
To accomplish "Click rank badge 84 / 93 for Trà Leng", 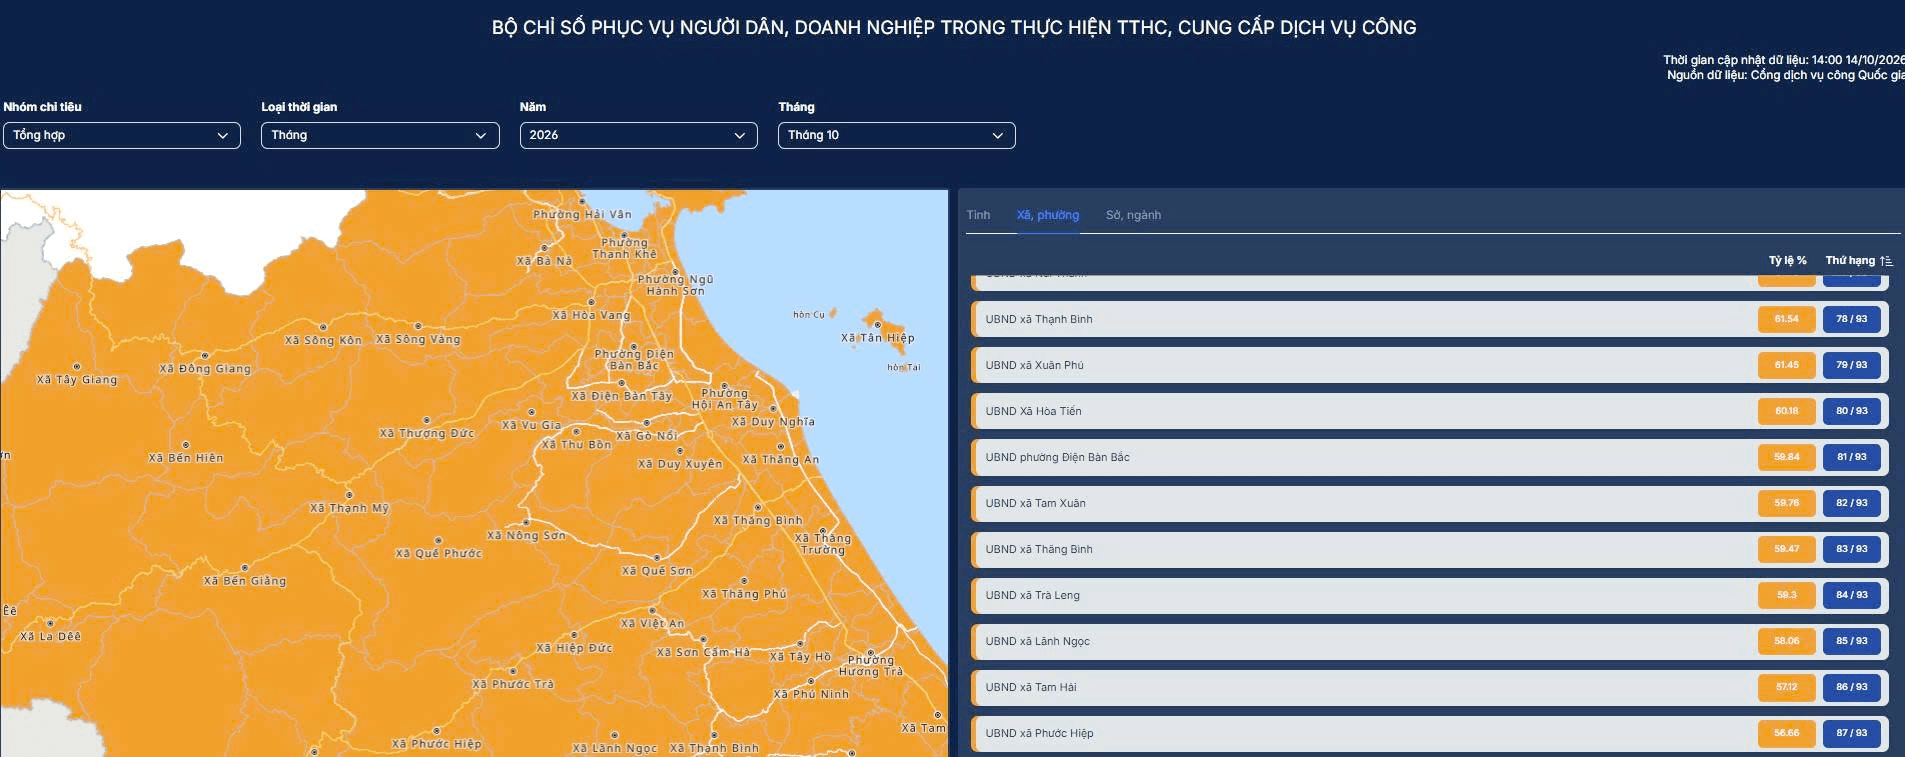I will [1852, 595].
